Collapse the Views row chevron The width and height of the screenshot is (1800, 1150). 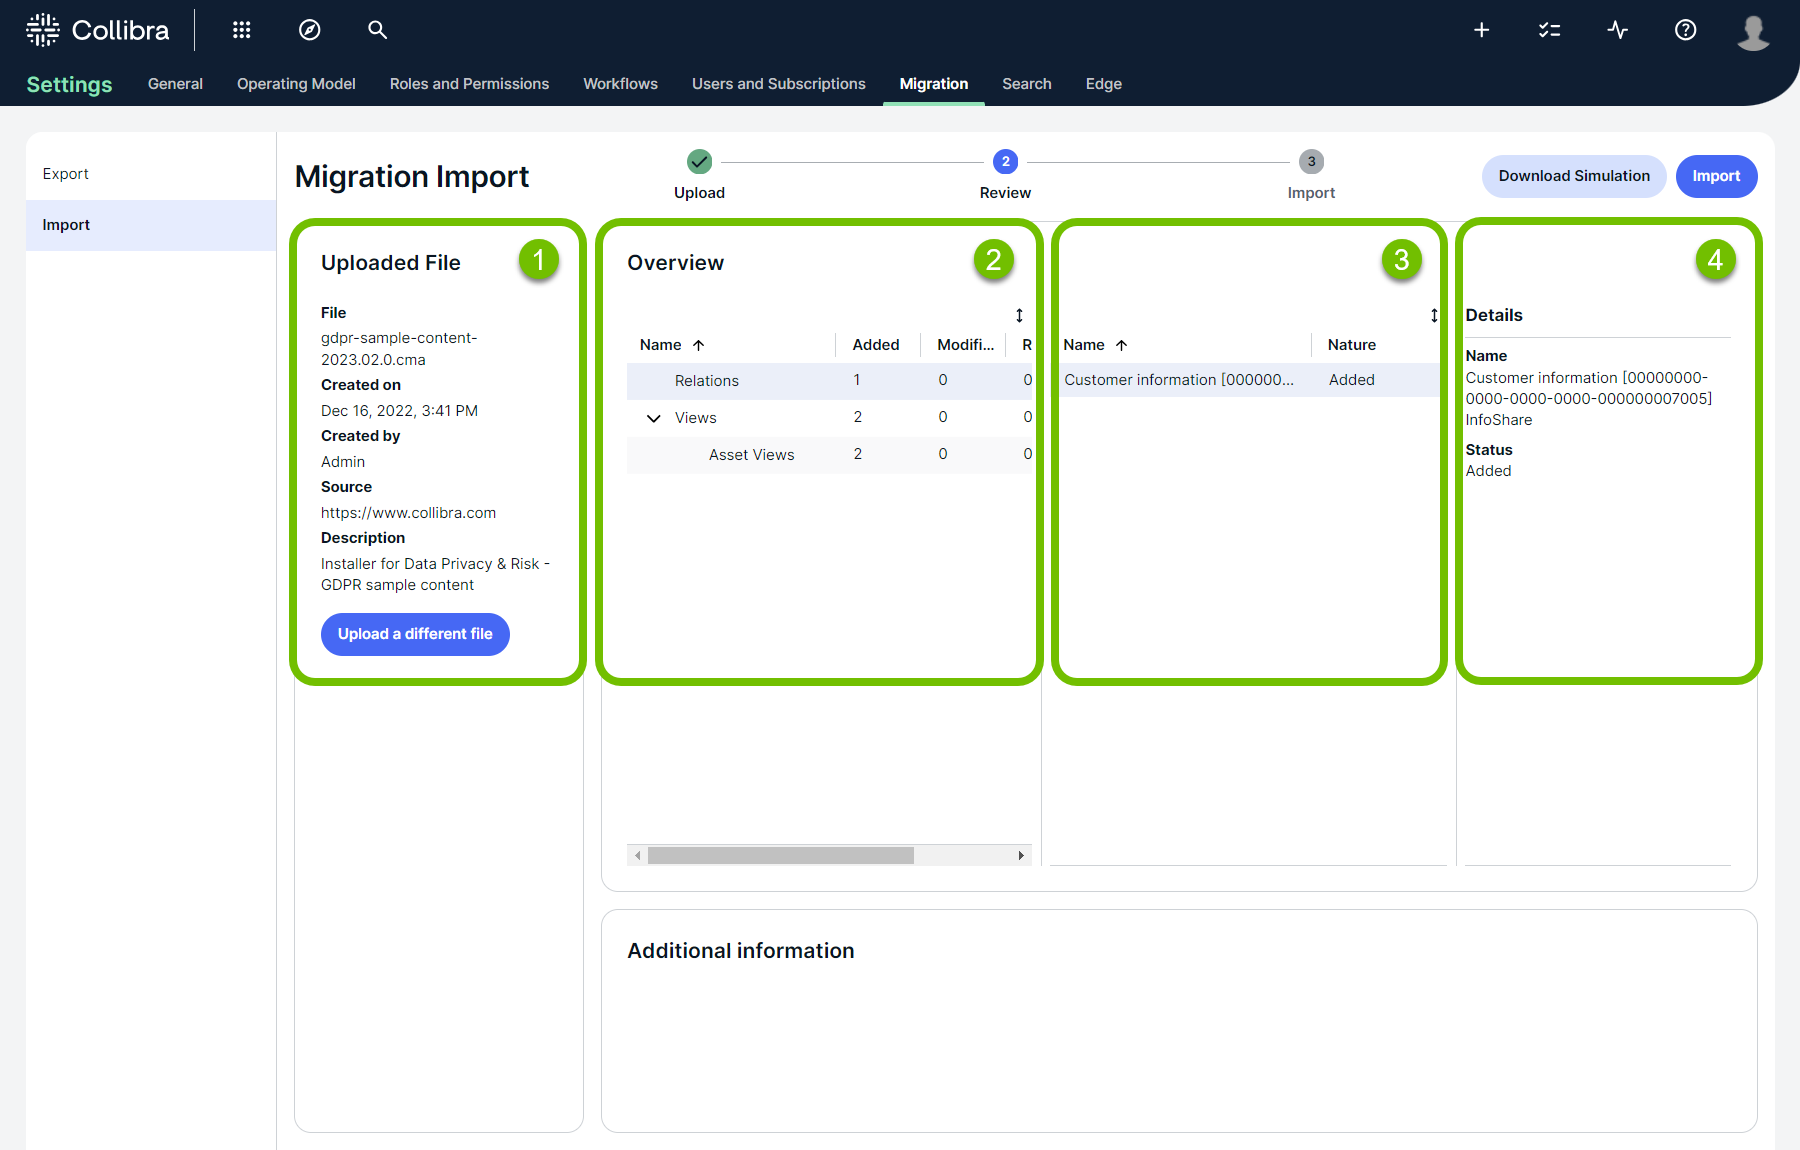pyautogui.click(x=654, y=418)
